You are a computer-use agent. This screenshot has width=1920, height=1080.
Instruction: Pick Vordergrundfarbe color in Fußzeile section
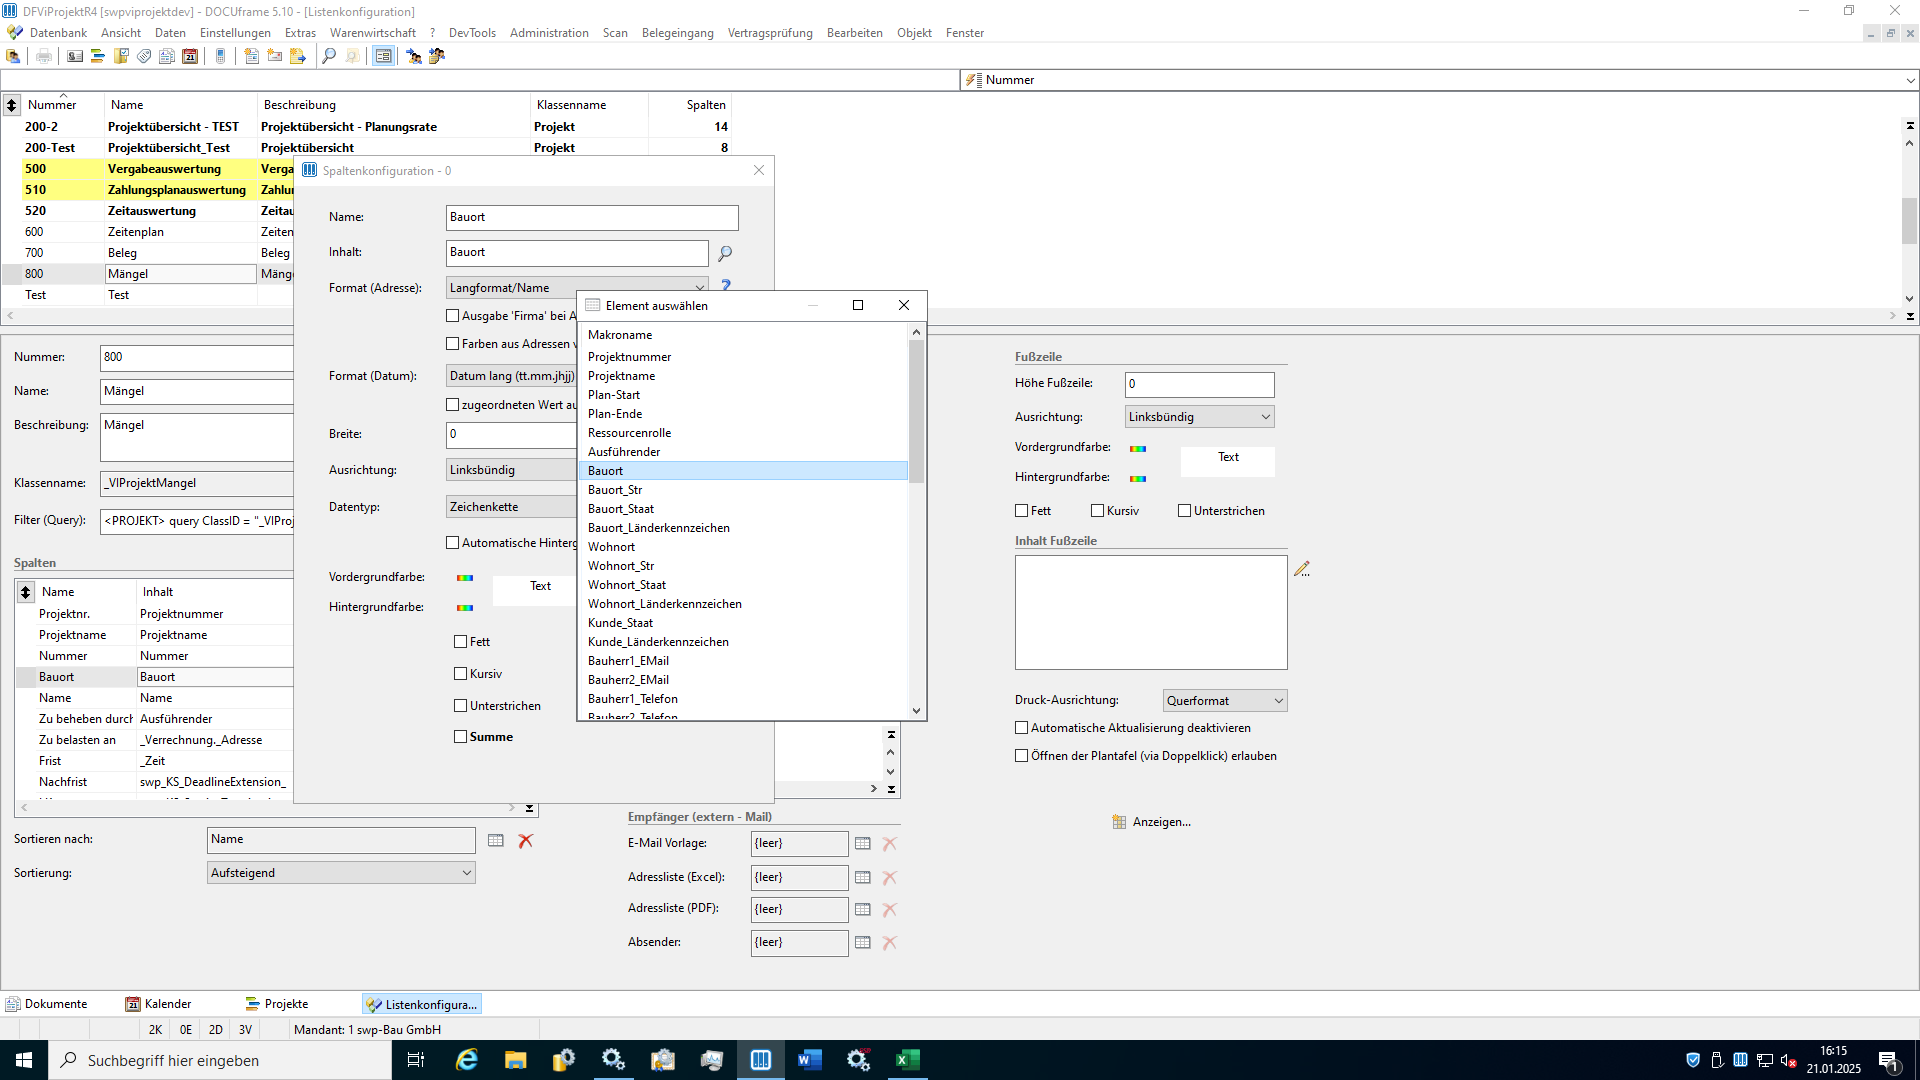[x=1138, y=449]
